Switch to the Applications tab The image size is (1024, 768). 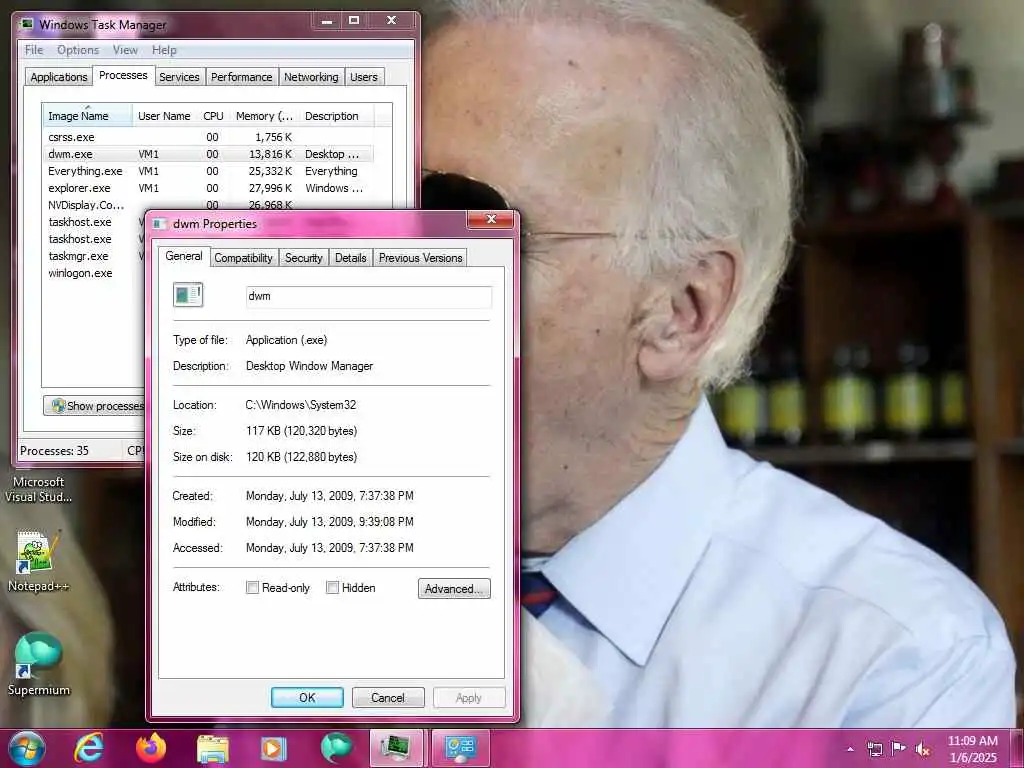coord(59,77)
